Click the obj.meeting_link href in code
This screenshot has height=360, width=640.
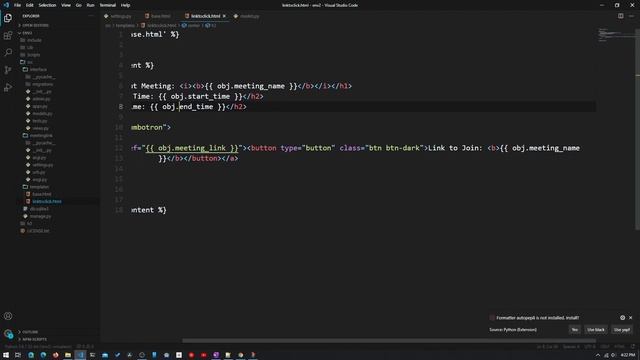tap(191, 148)
